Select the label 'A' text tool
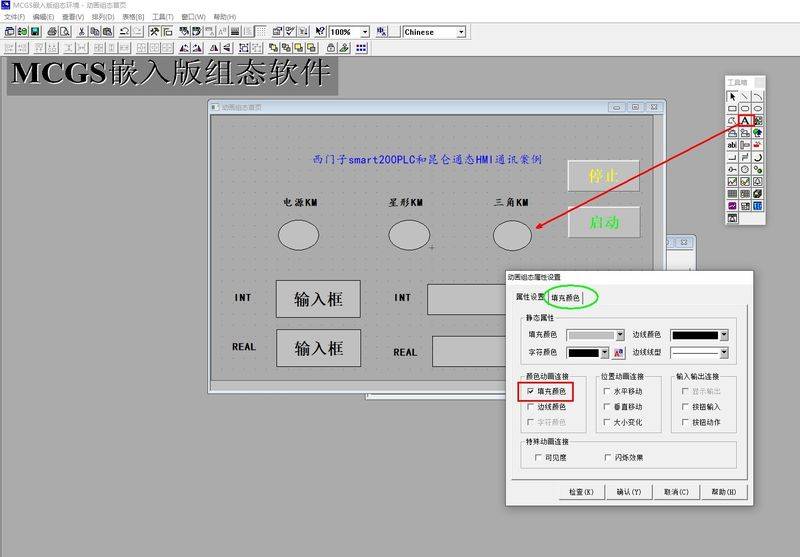The height and width of the screenshot is (557, 800). pyautogui.click(x=745, y=121)
